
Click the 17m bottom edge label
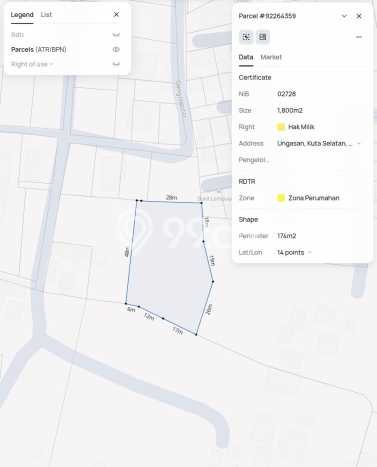[x=178, y=331]
